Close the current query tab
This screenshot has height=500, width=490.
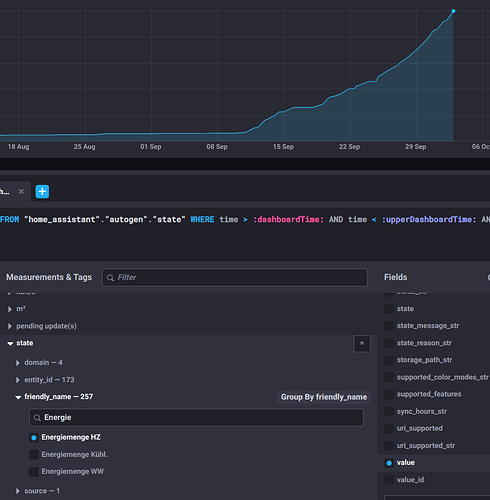(x=21, y=191)
